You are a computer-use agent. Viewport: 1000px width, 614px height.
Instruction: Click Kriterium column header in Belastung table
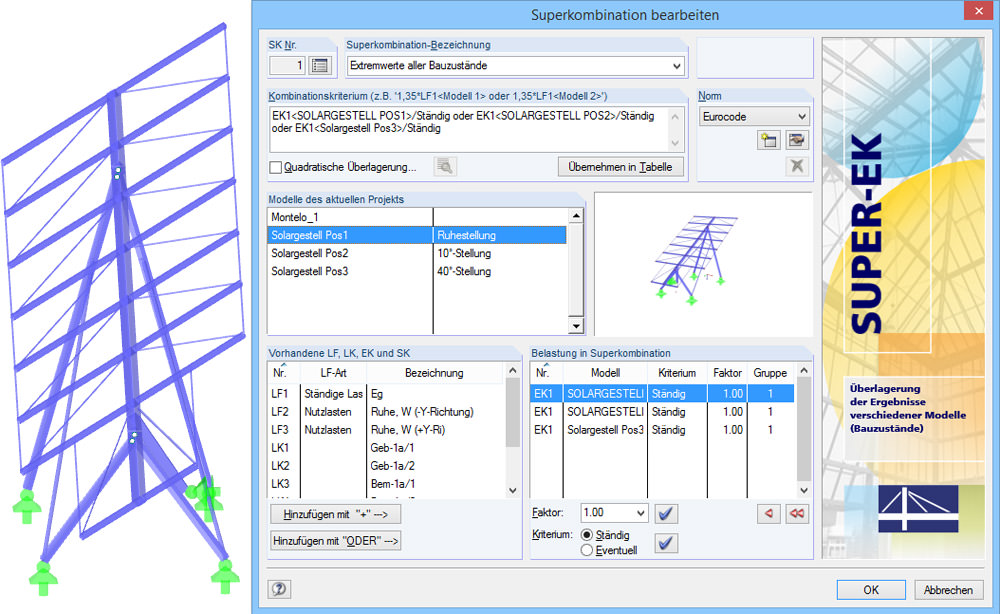tap(677, 373)
